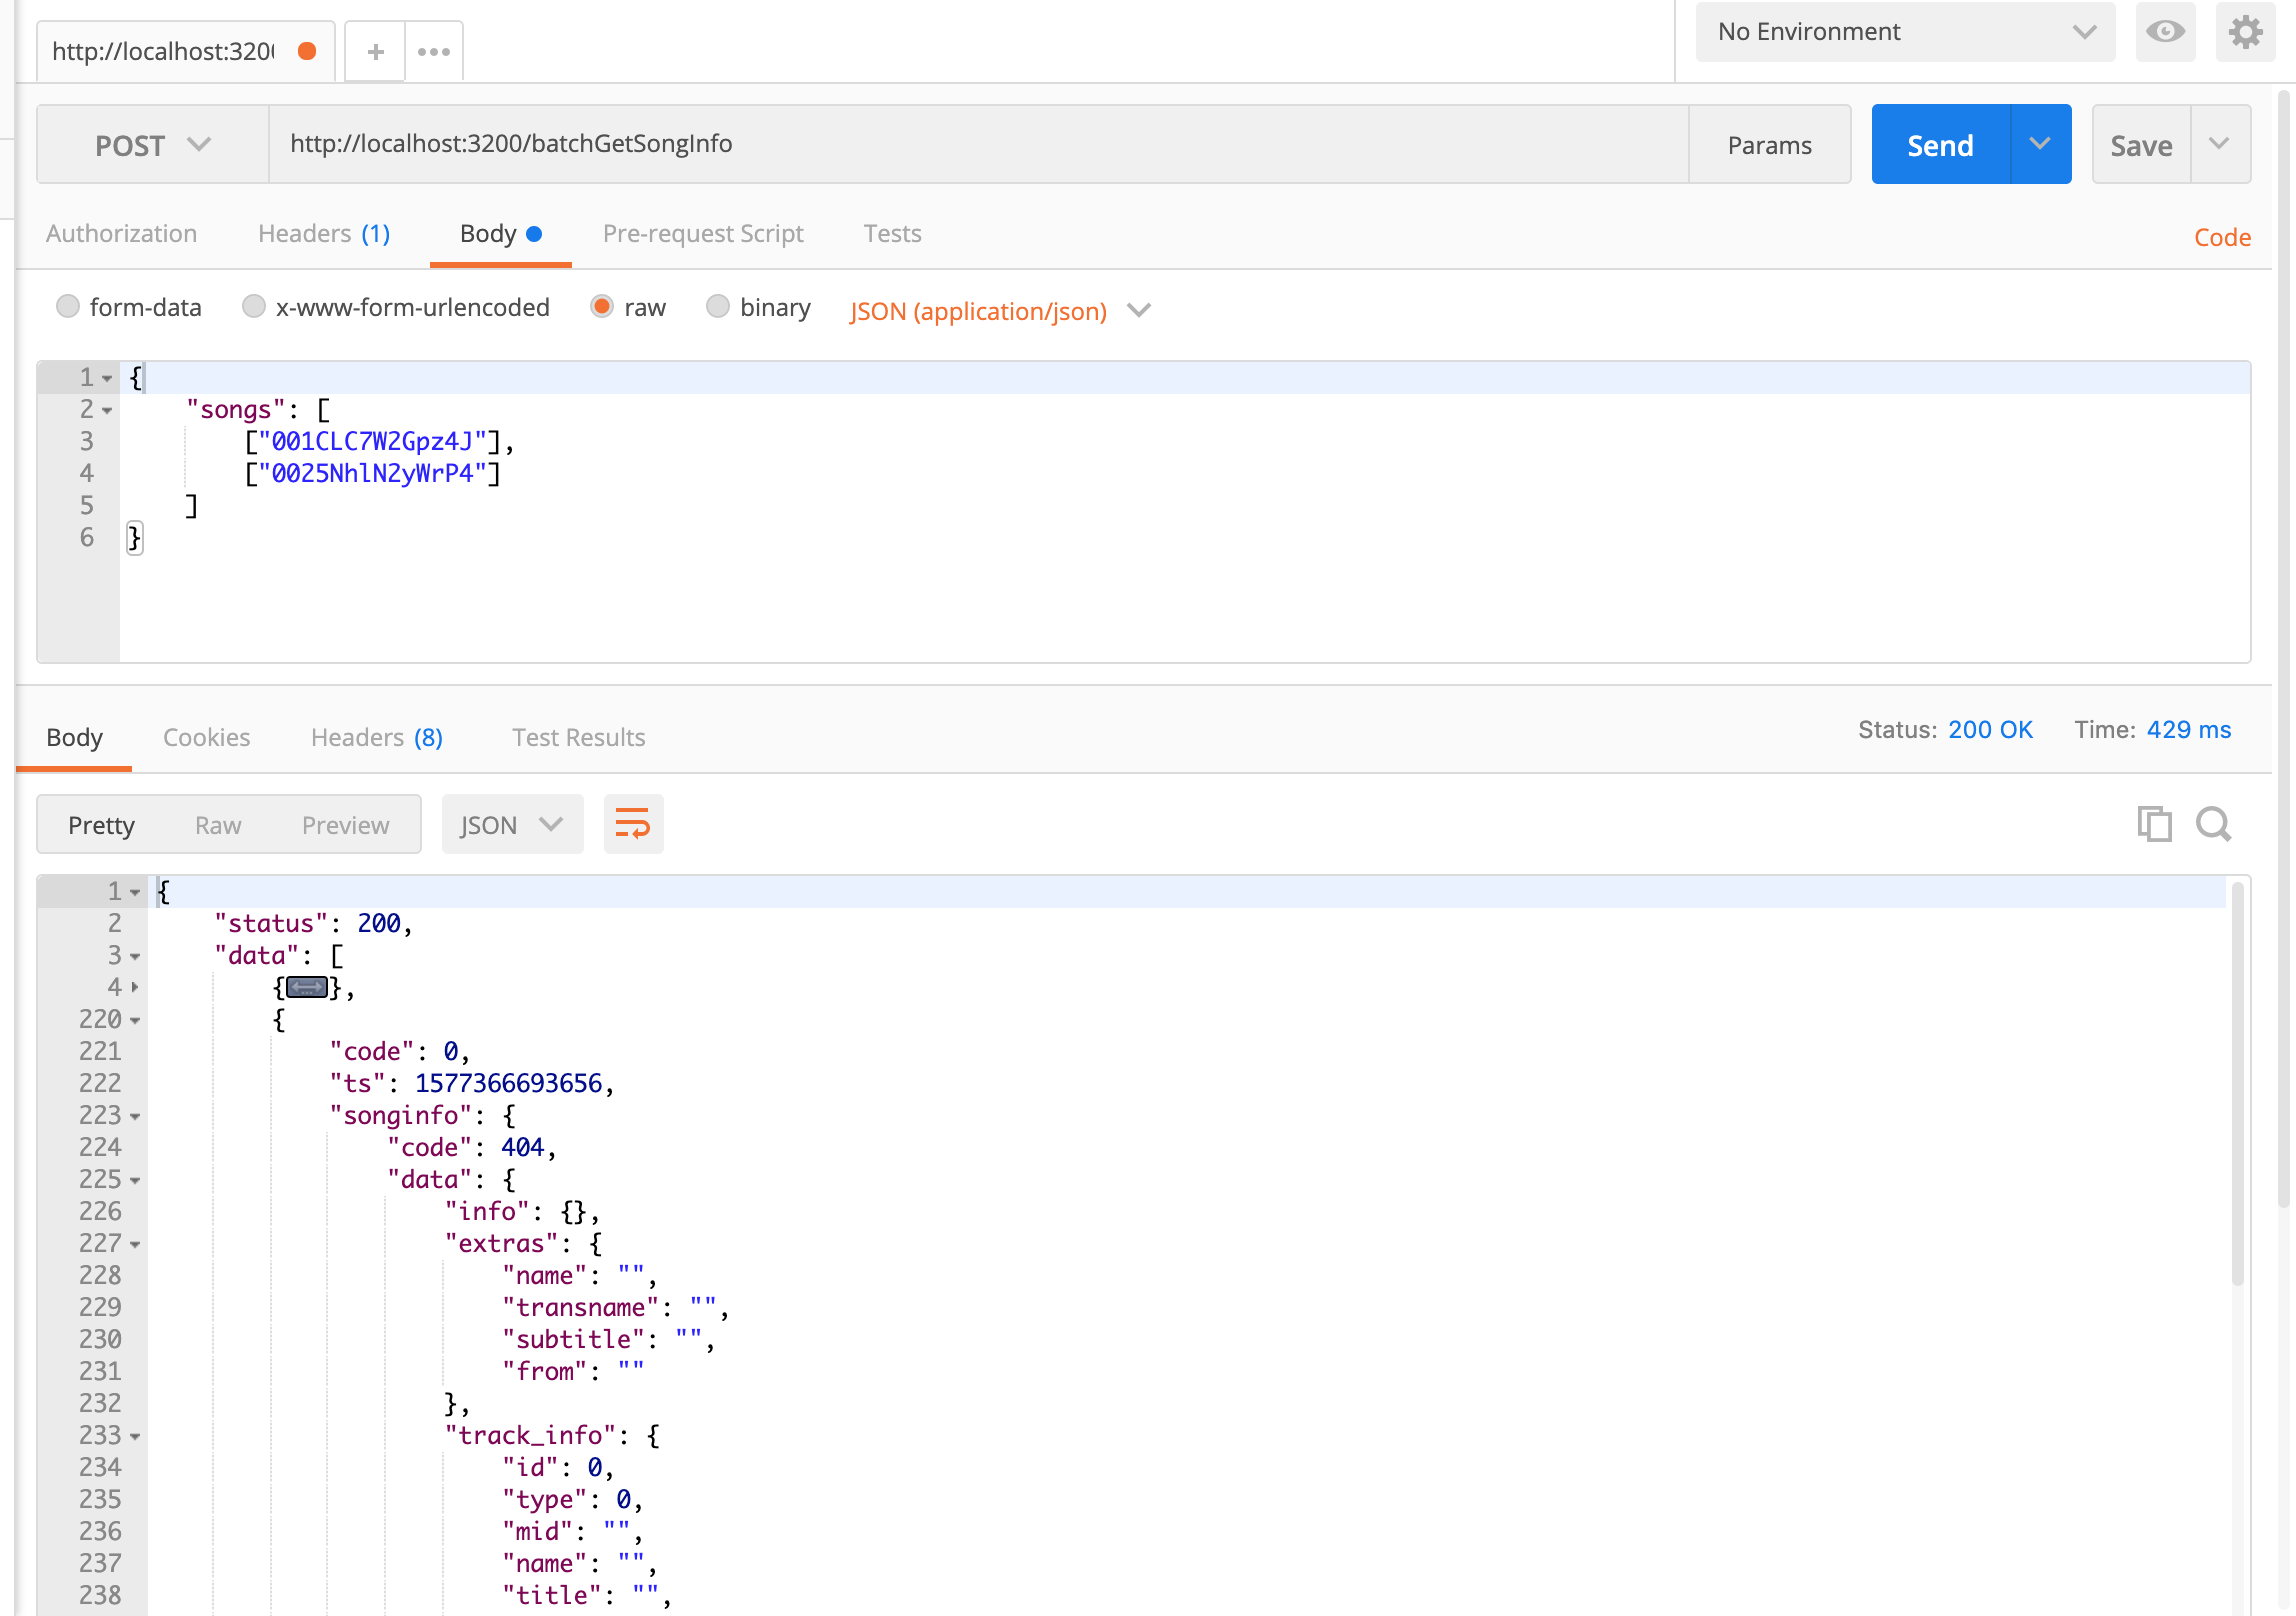The height and width of the screenshot is (1616, 2296).
Task: Open the response Cookies tab
Action: [x=206, y=738]
